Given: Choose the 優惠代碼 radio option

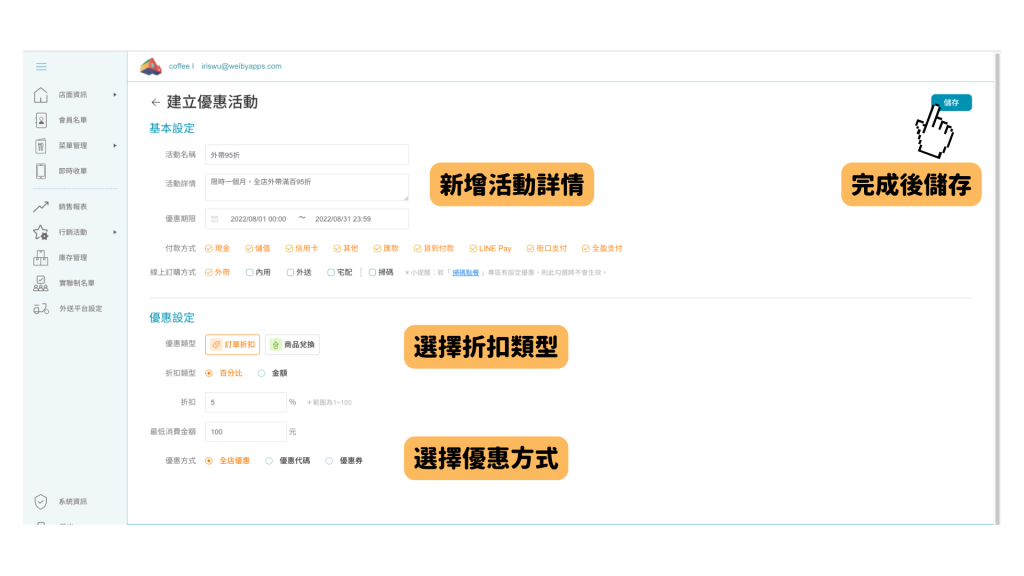Looking at the screenshot, I should (269, 461).
